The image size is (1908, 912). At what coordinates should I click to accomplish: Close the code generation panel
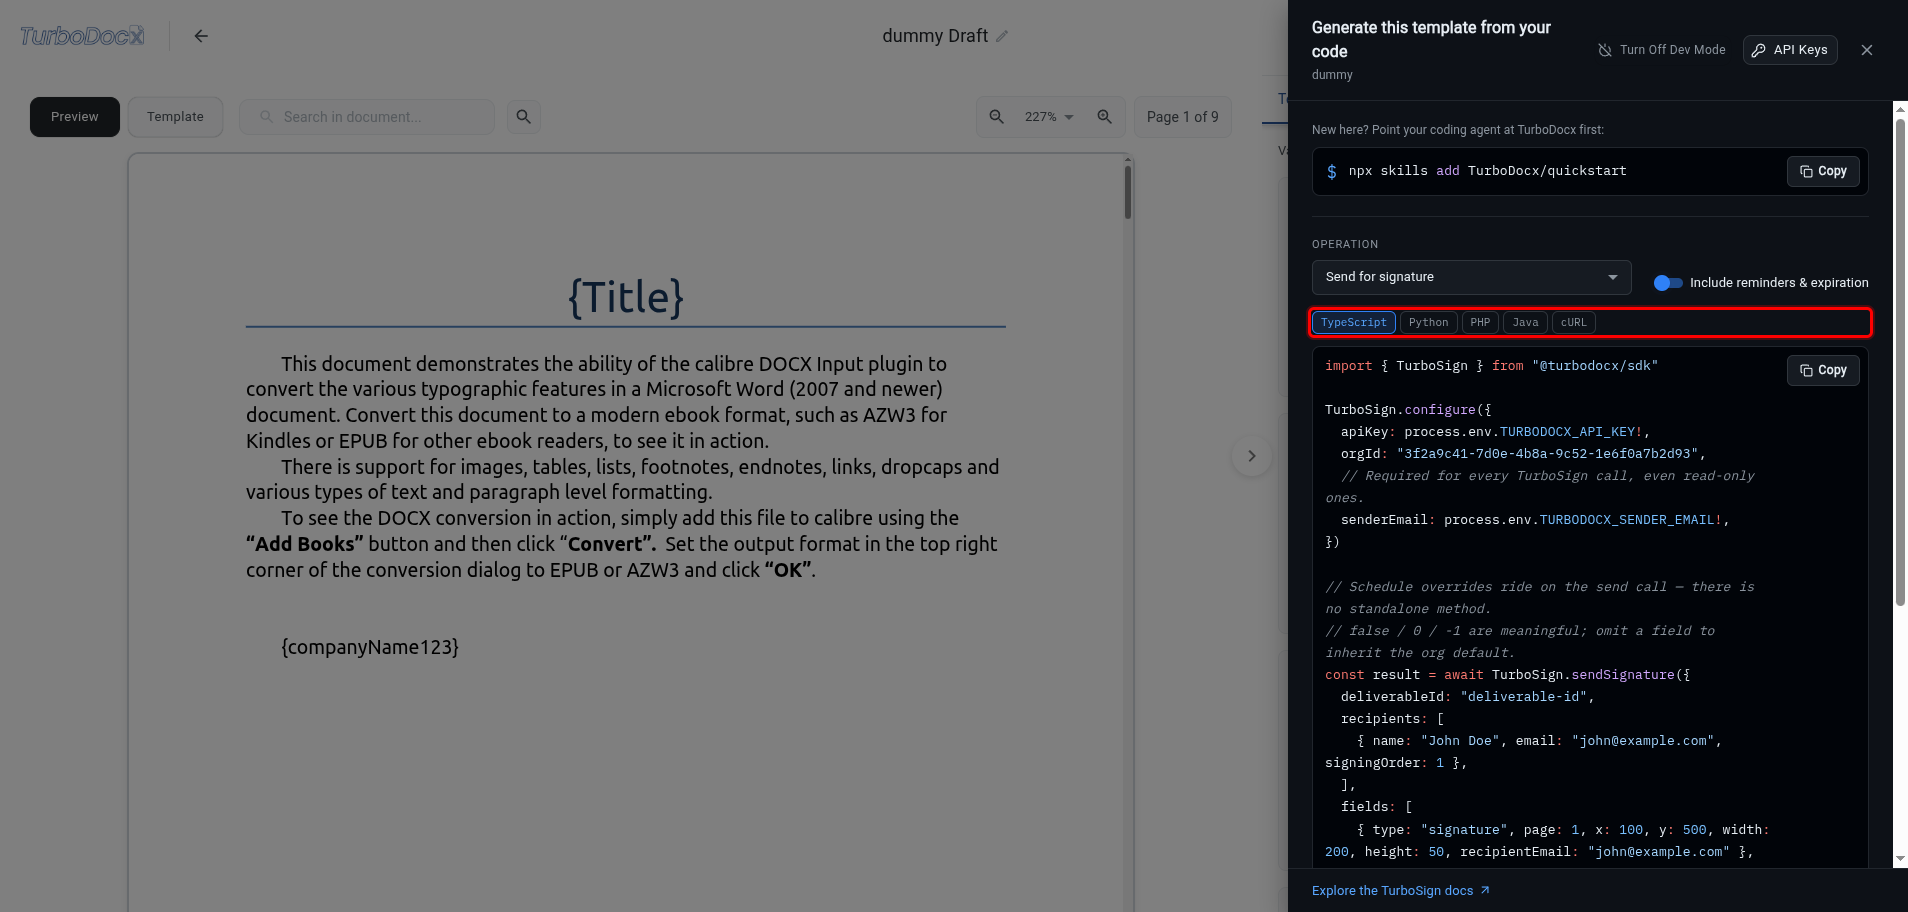(1867, 50)
